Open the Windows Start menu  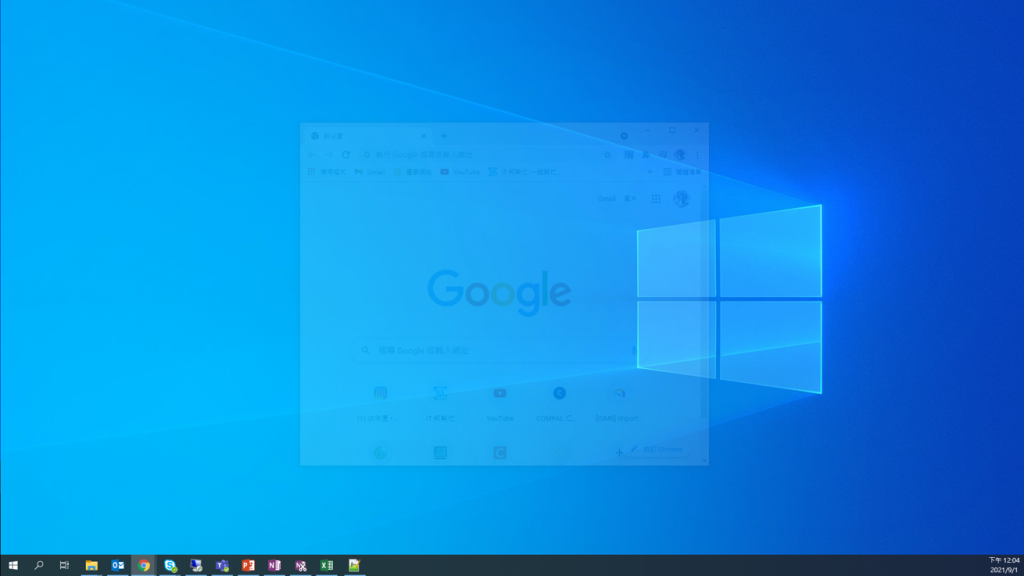[13, 566]
